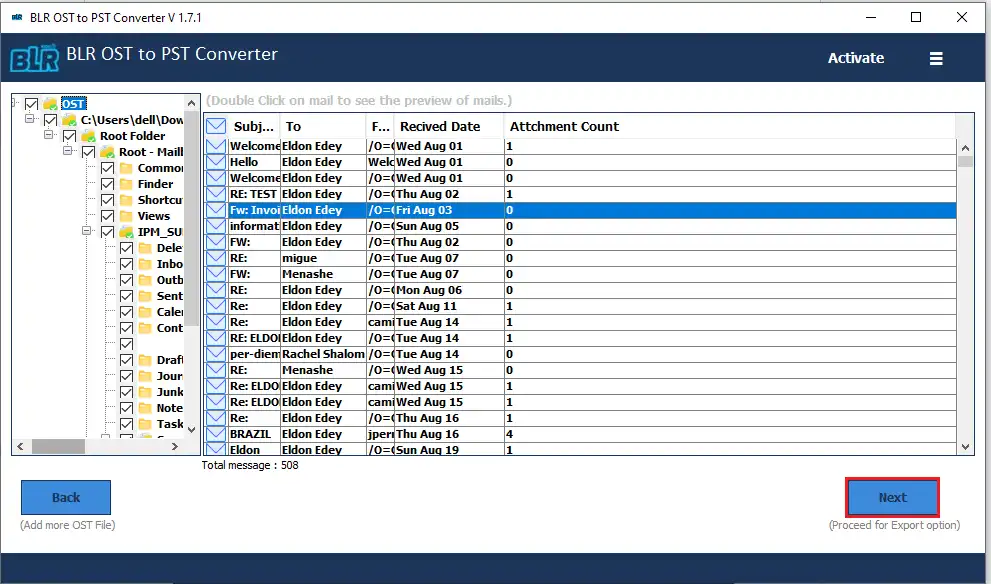Open the hamburger menu icon top right
Screen dimensions: 991x584
click(x=936, y=58)
